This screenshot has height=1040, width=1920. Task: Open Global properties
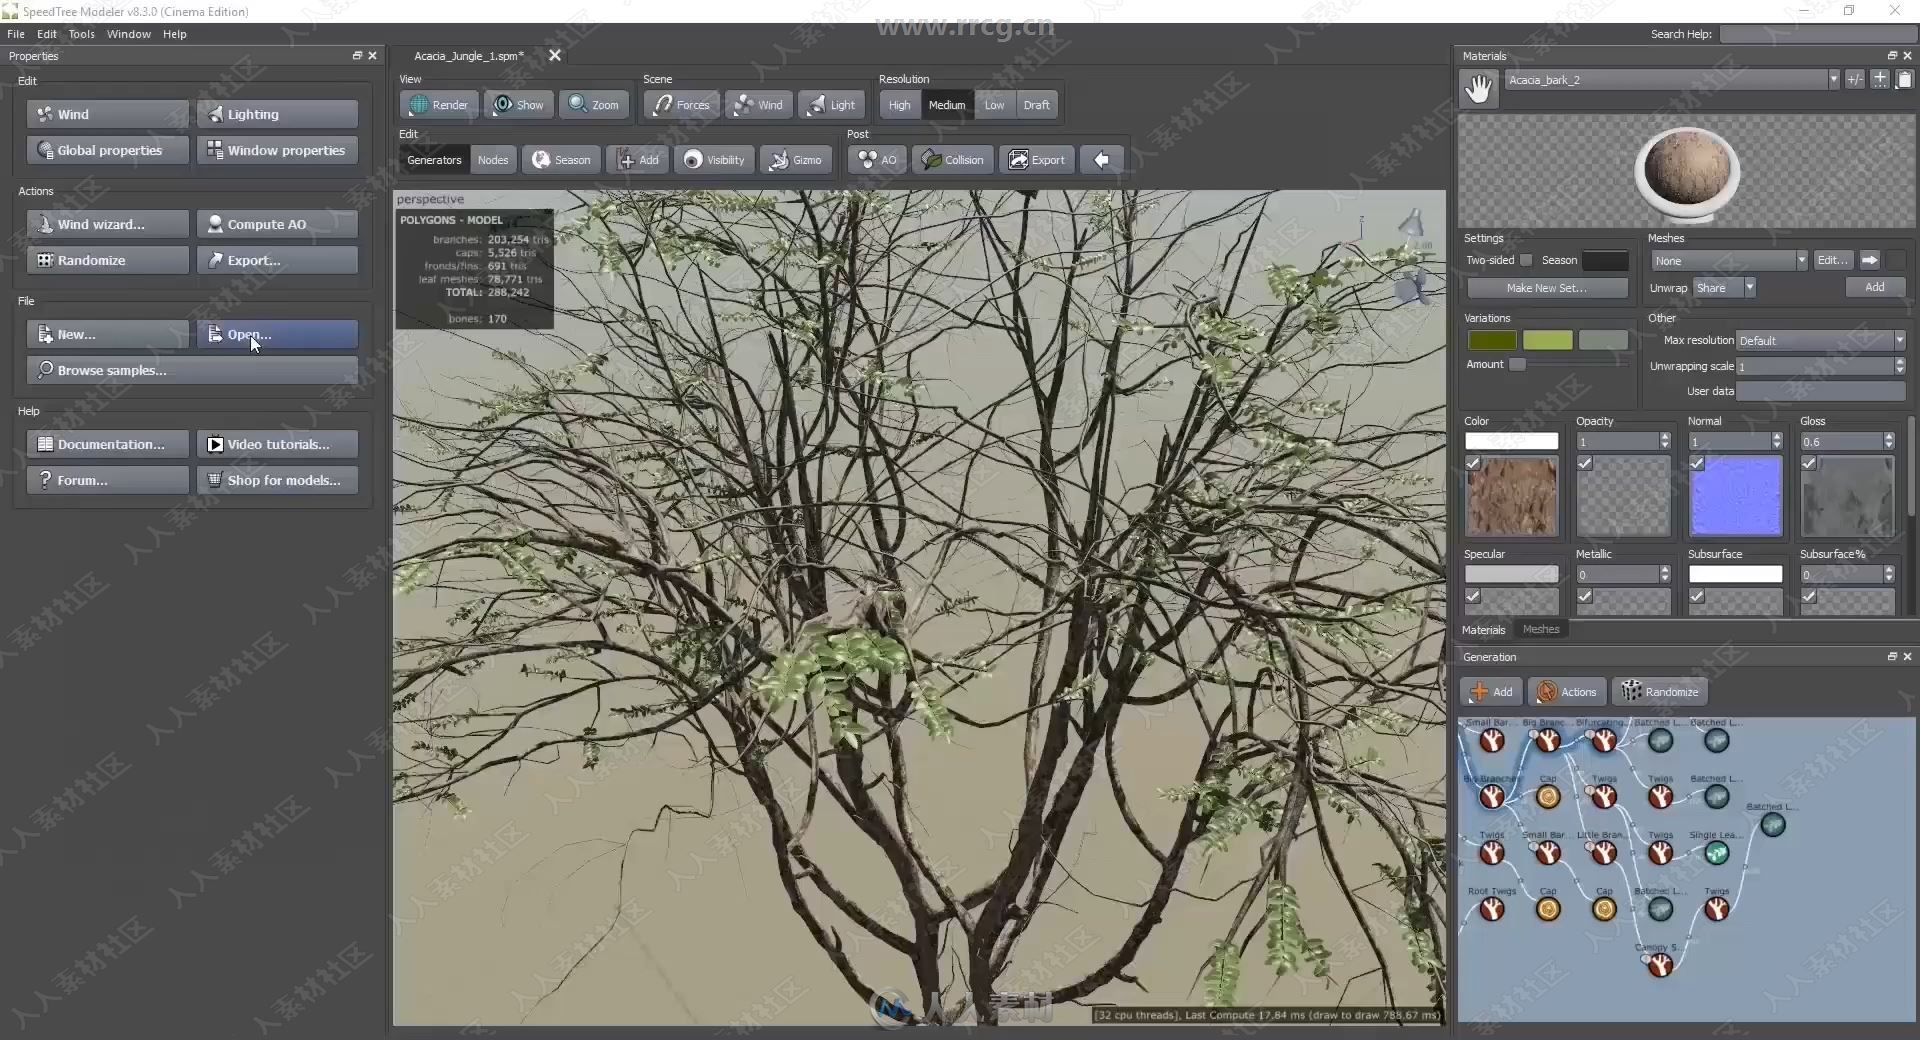[108, 150]
